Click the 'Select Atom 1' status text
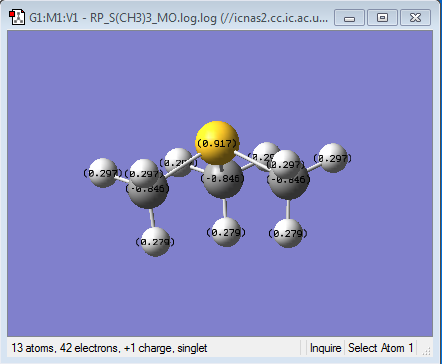 (x=381, y=348)
